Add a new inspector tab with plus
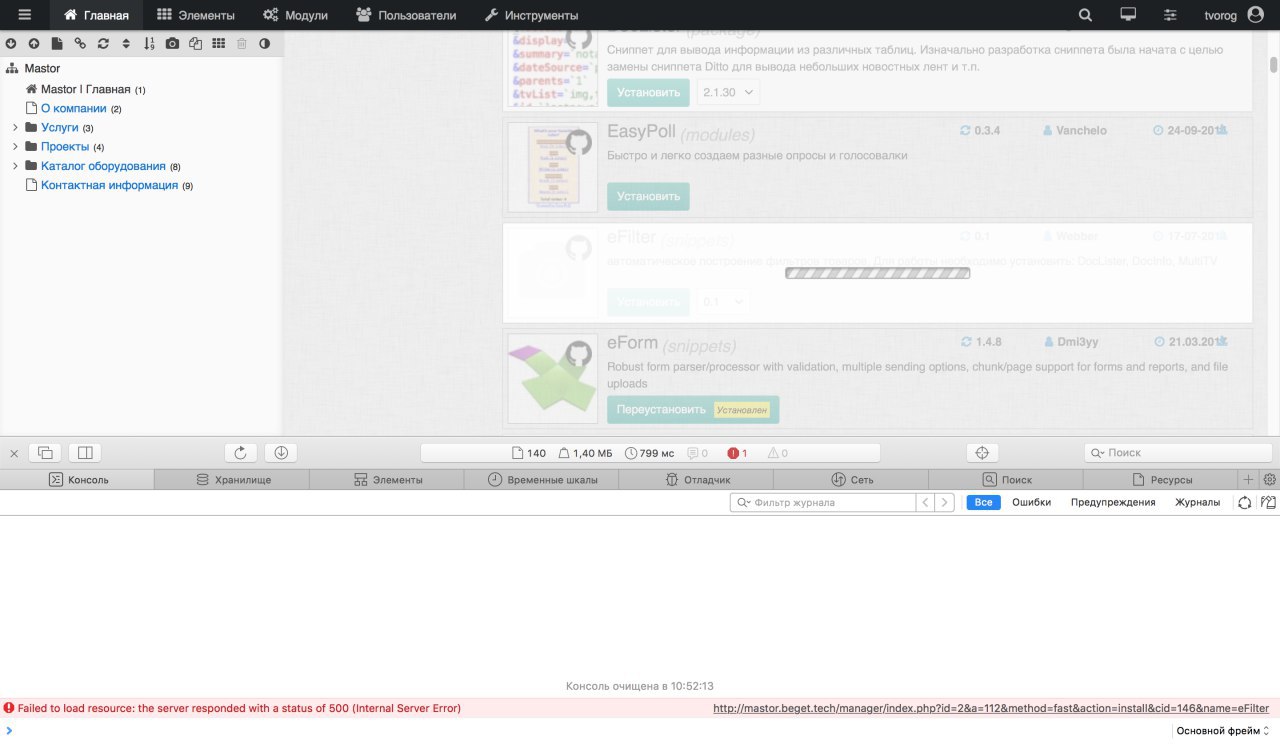The image size is (1280, 744). [1248, 480]
